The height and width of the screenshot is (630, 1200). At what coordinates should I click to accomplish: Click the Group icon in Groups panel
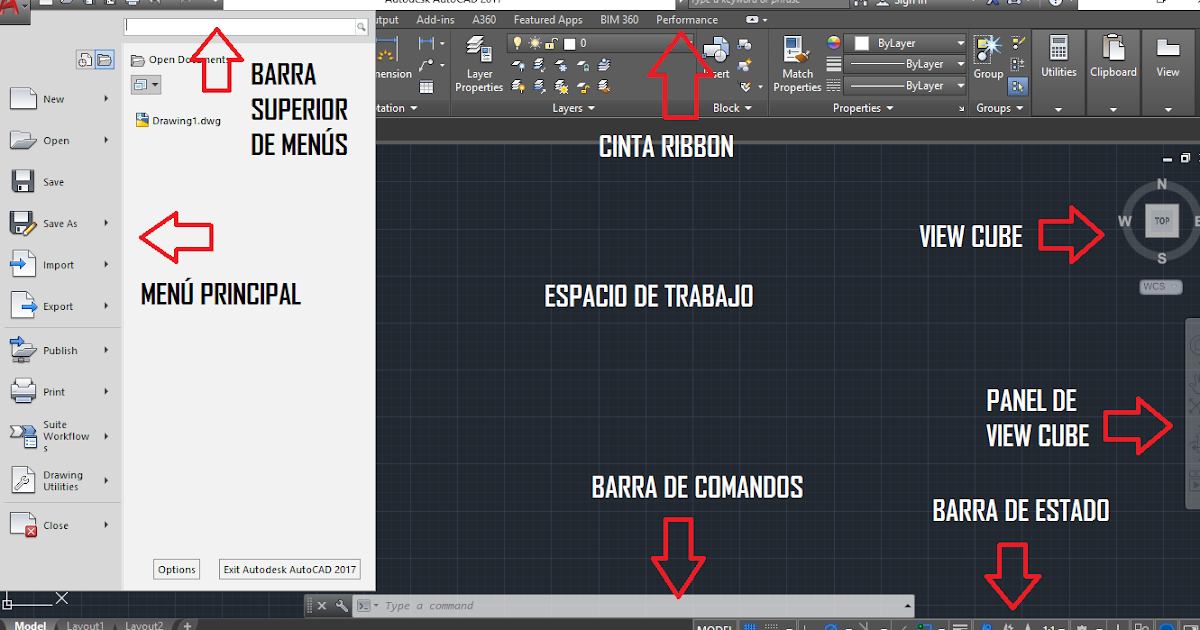pyautogui.click(x=987, y=47)
